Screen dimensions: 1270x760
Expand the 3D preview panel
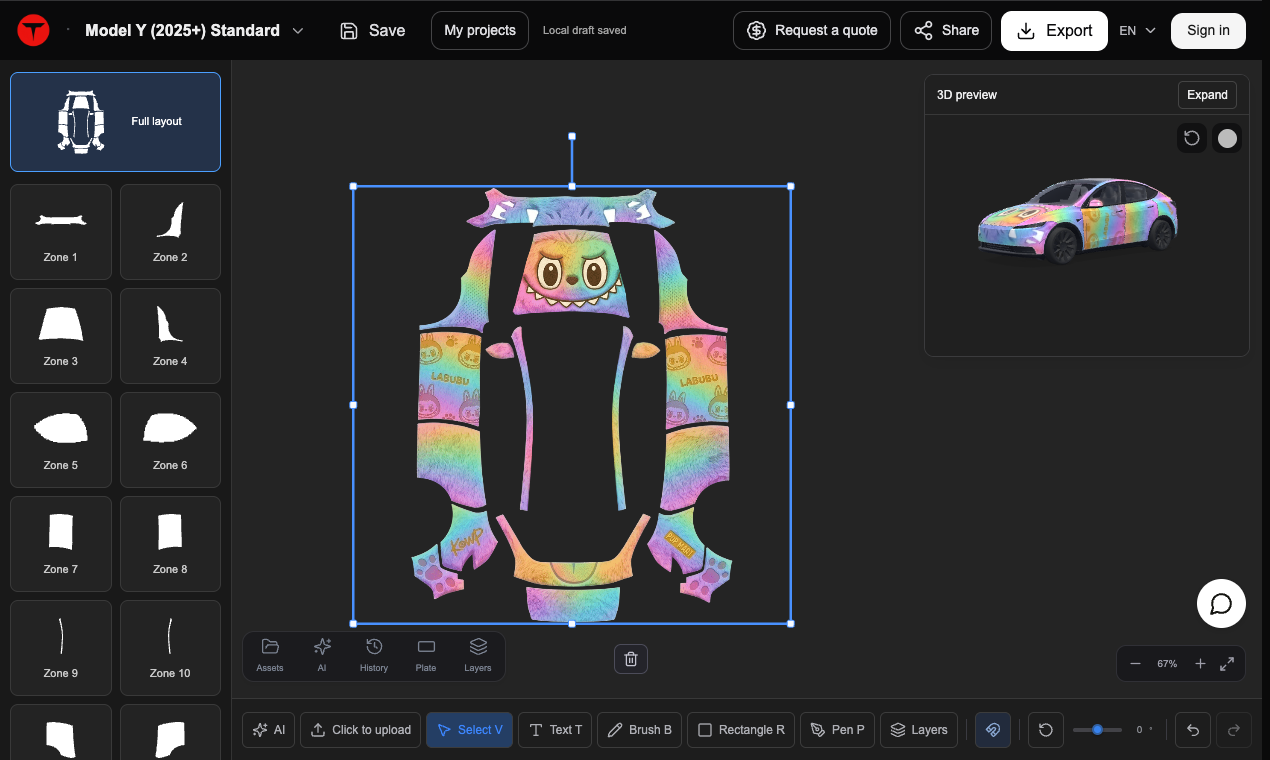[x=1207, y=95]
